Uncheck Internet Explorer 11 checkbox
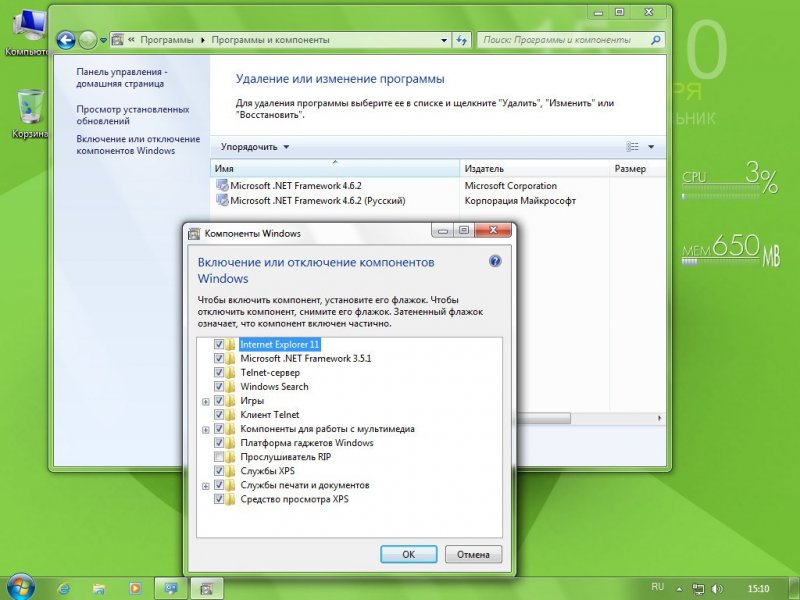 [x=219, y=344]
